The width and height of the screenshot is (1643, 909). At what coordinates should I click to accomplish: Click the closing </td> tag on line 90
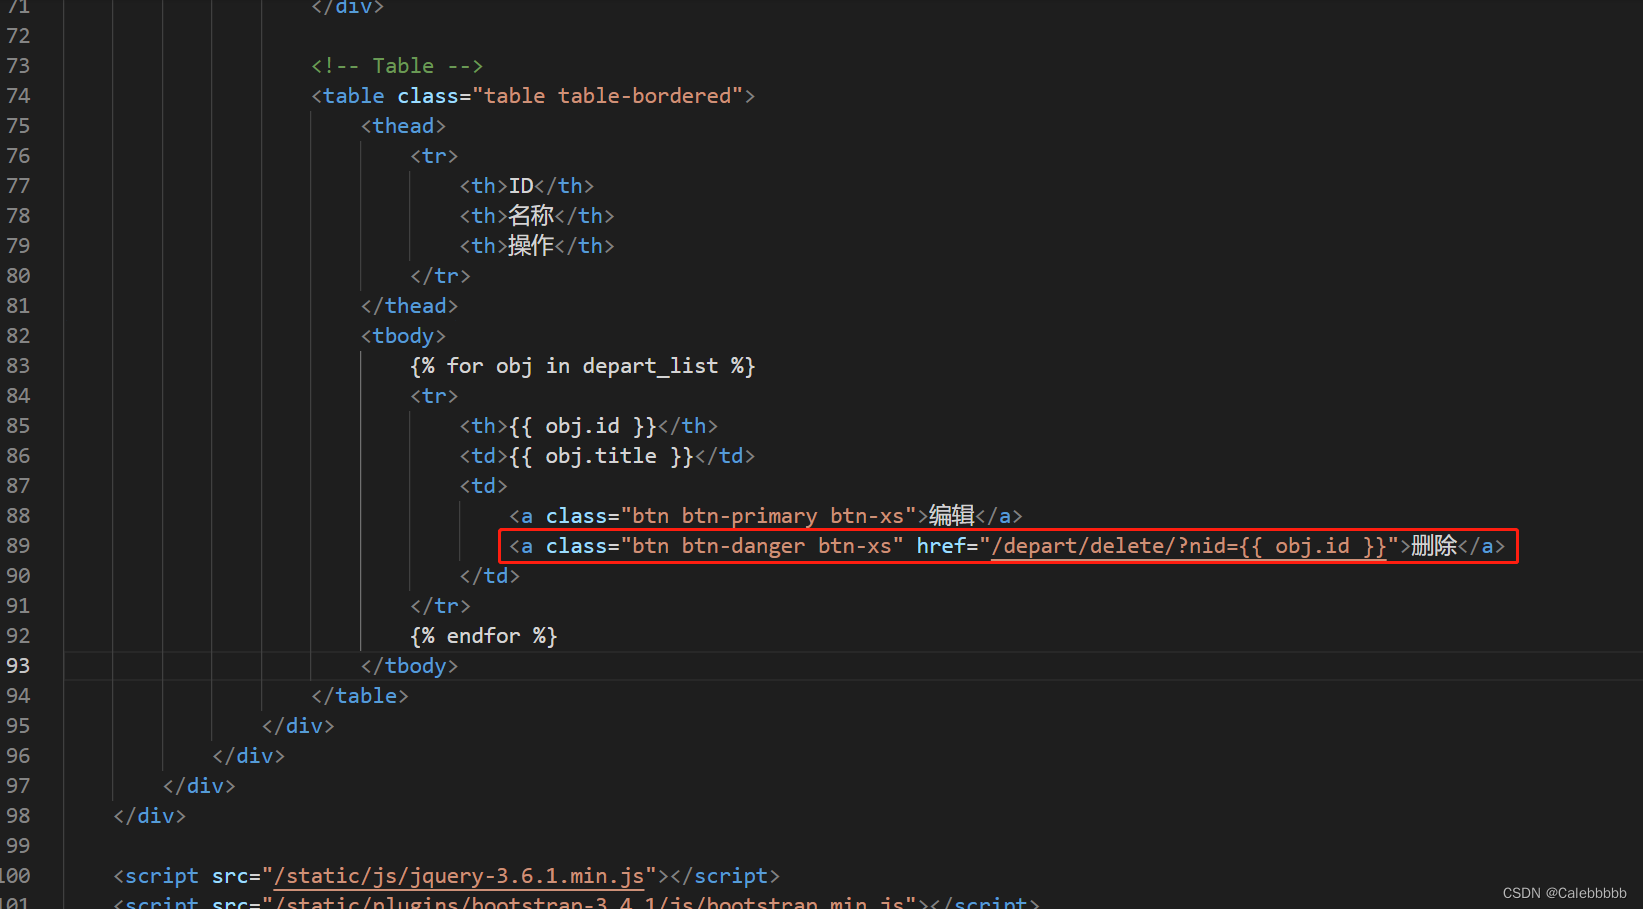click(490, 576)
